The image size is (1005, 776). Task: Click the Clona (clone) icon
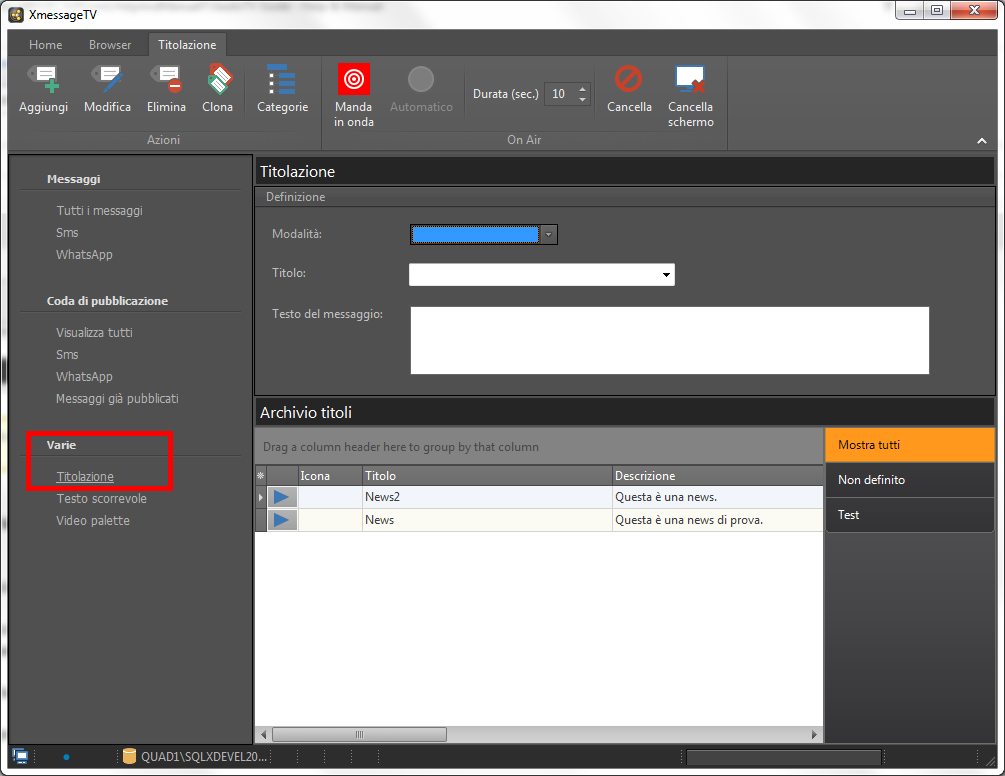218,79
